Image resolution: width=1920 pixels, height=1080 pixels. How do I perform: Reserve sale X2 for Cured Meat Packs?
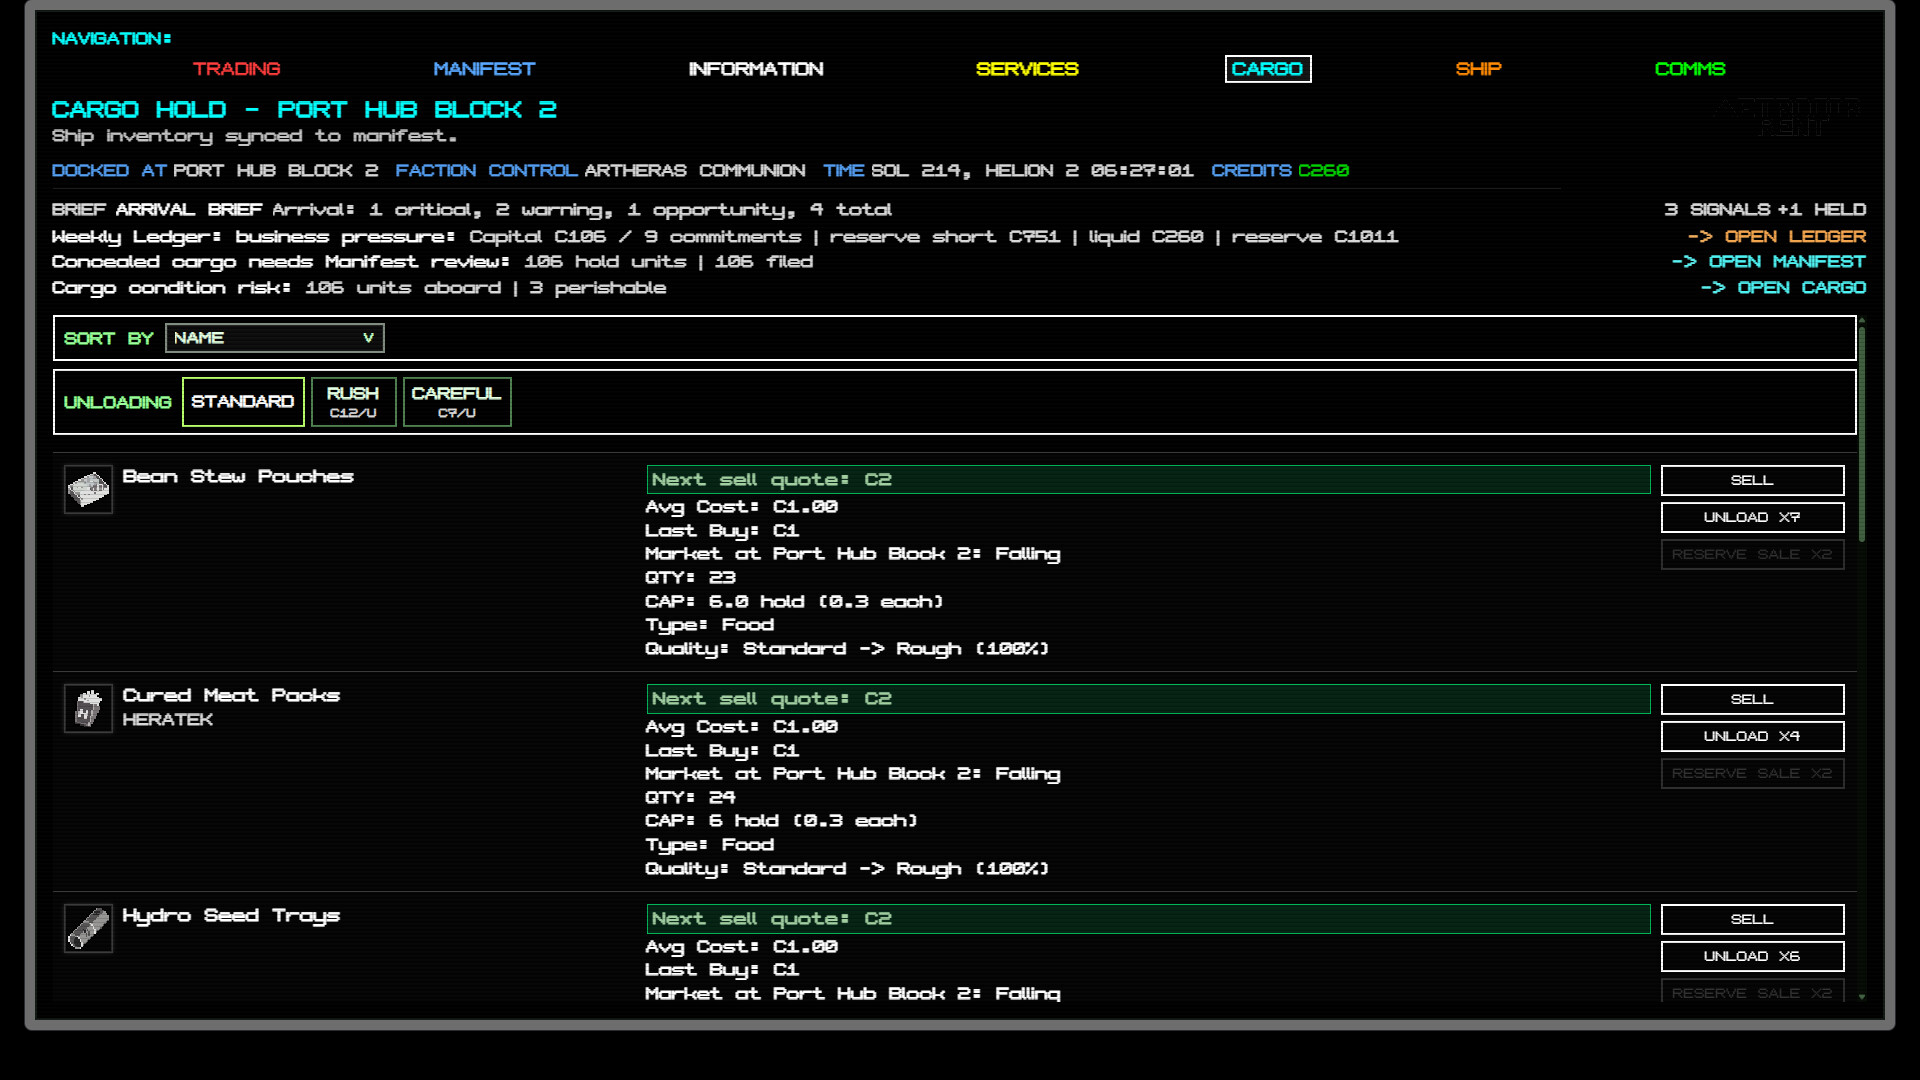pos(1752,773)
